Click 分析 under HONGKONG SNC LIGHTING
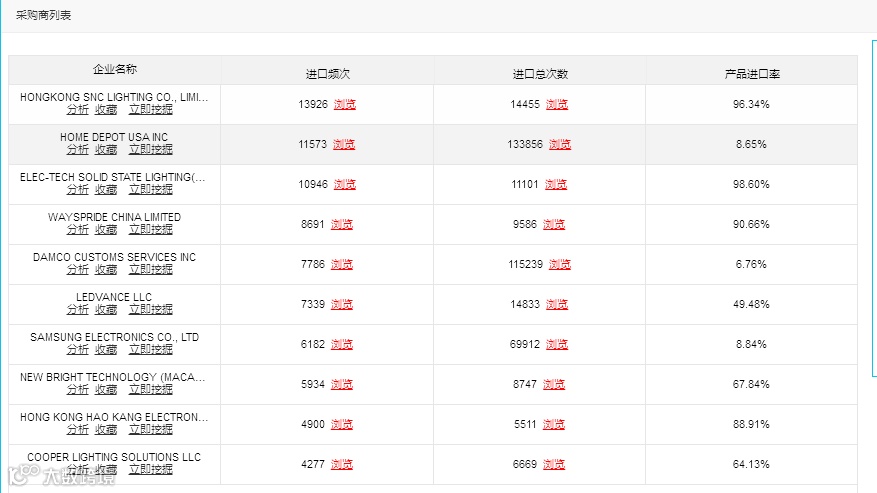Viewport: 877px width, 493px height. 77,110
